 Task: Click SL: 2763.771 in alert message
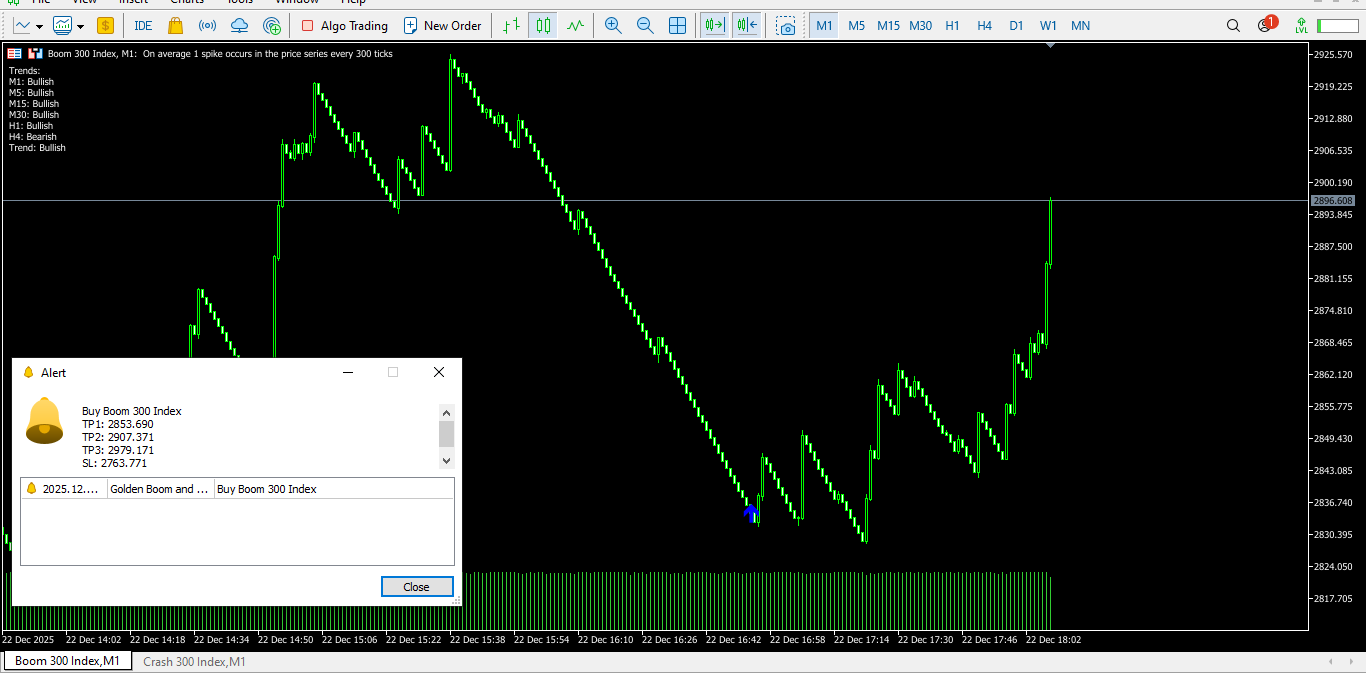click(x=114, y=463)
